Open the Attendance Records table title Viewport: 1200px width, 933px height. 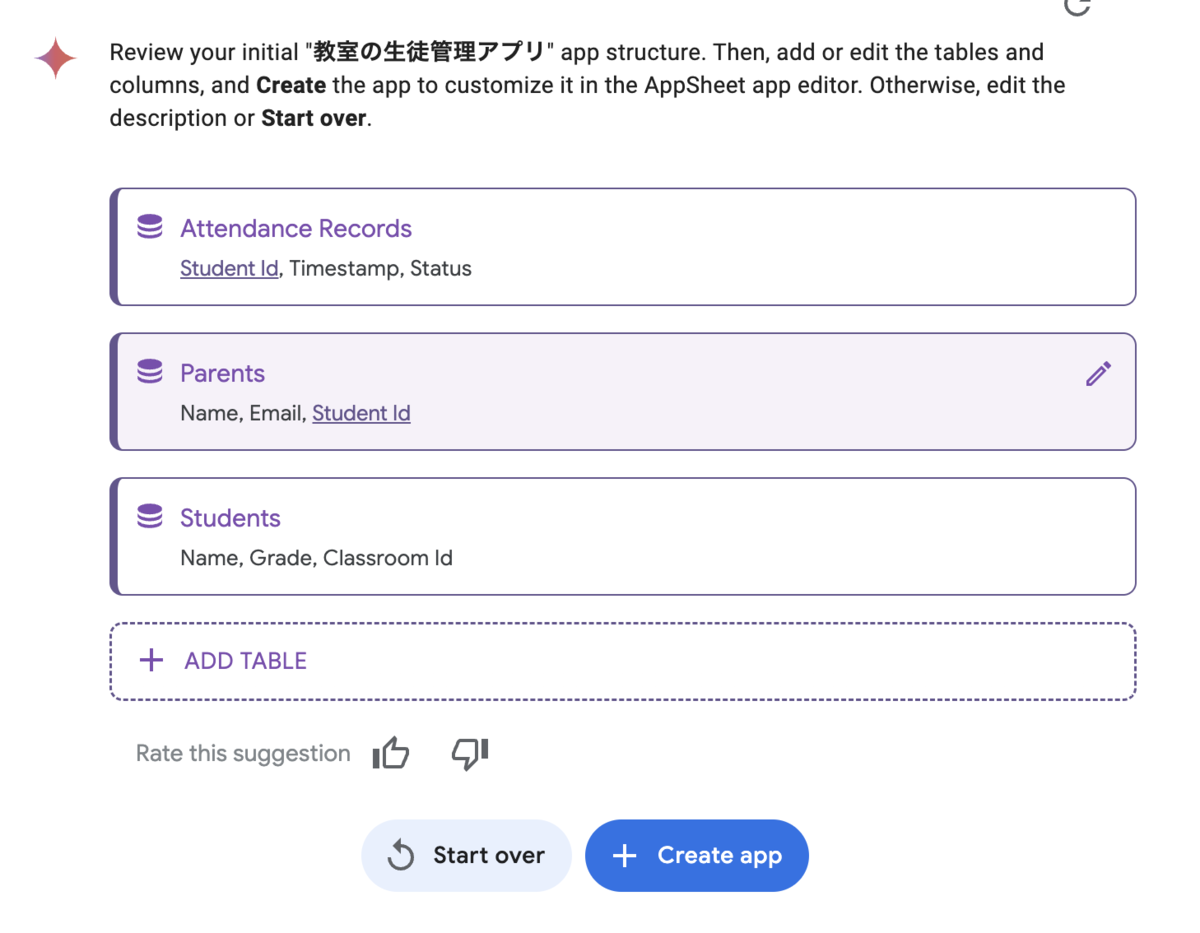[x=296, y=229]
